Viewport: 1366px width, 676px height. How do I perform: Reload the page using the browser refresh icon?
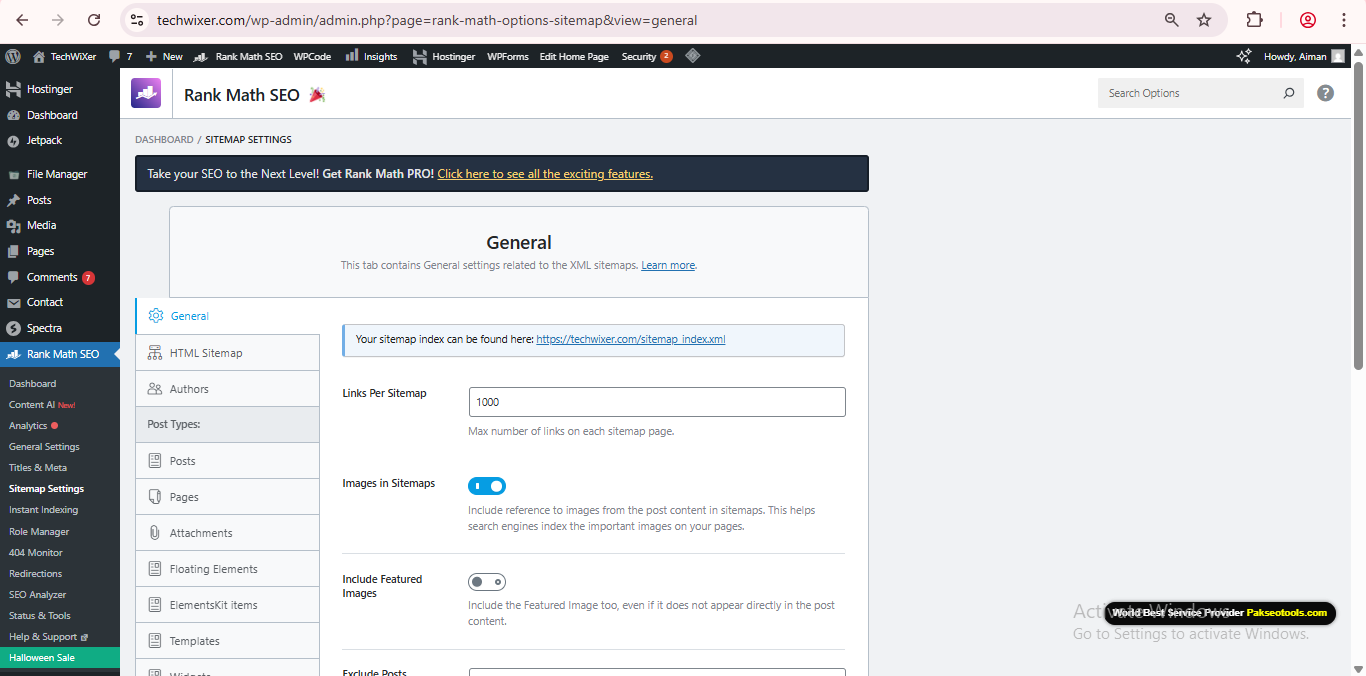(94, 20)
